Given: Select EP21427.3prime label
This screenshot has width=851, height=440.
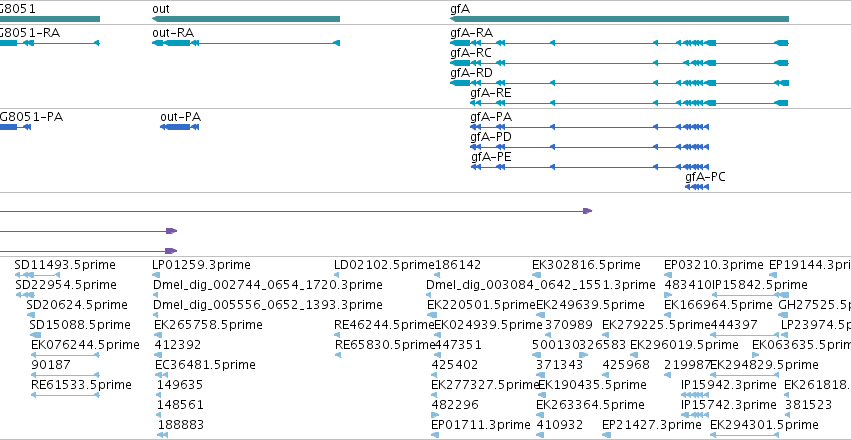Looking at the screenshot, I should 652,425.
